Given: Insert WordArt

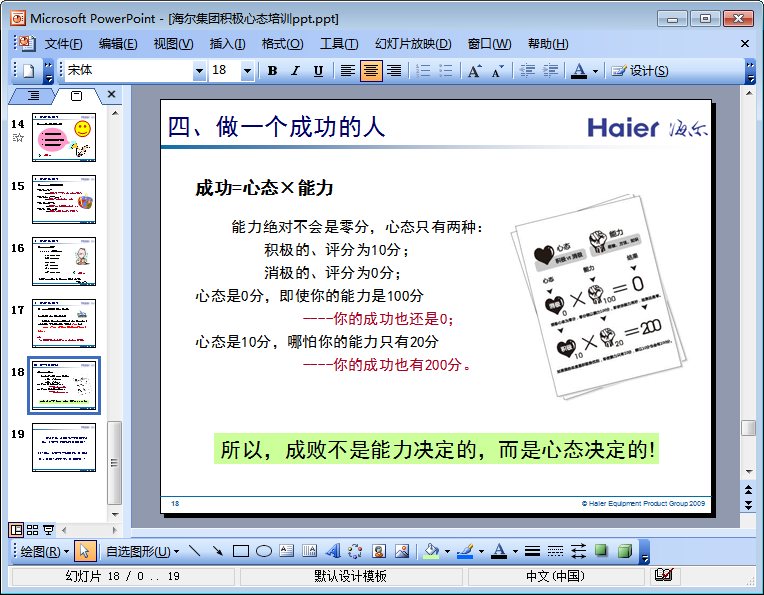Looking at the screenshot, I should (x=333, y=551).
